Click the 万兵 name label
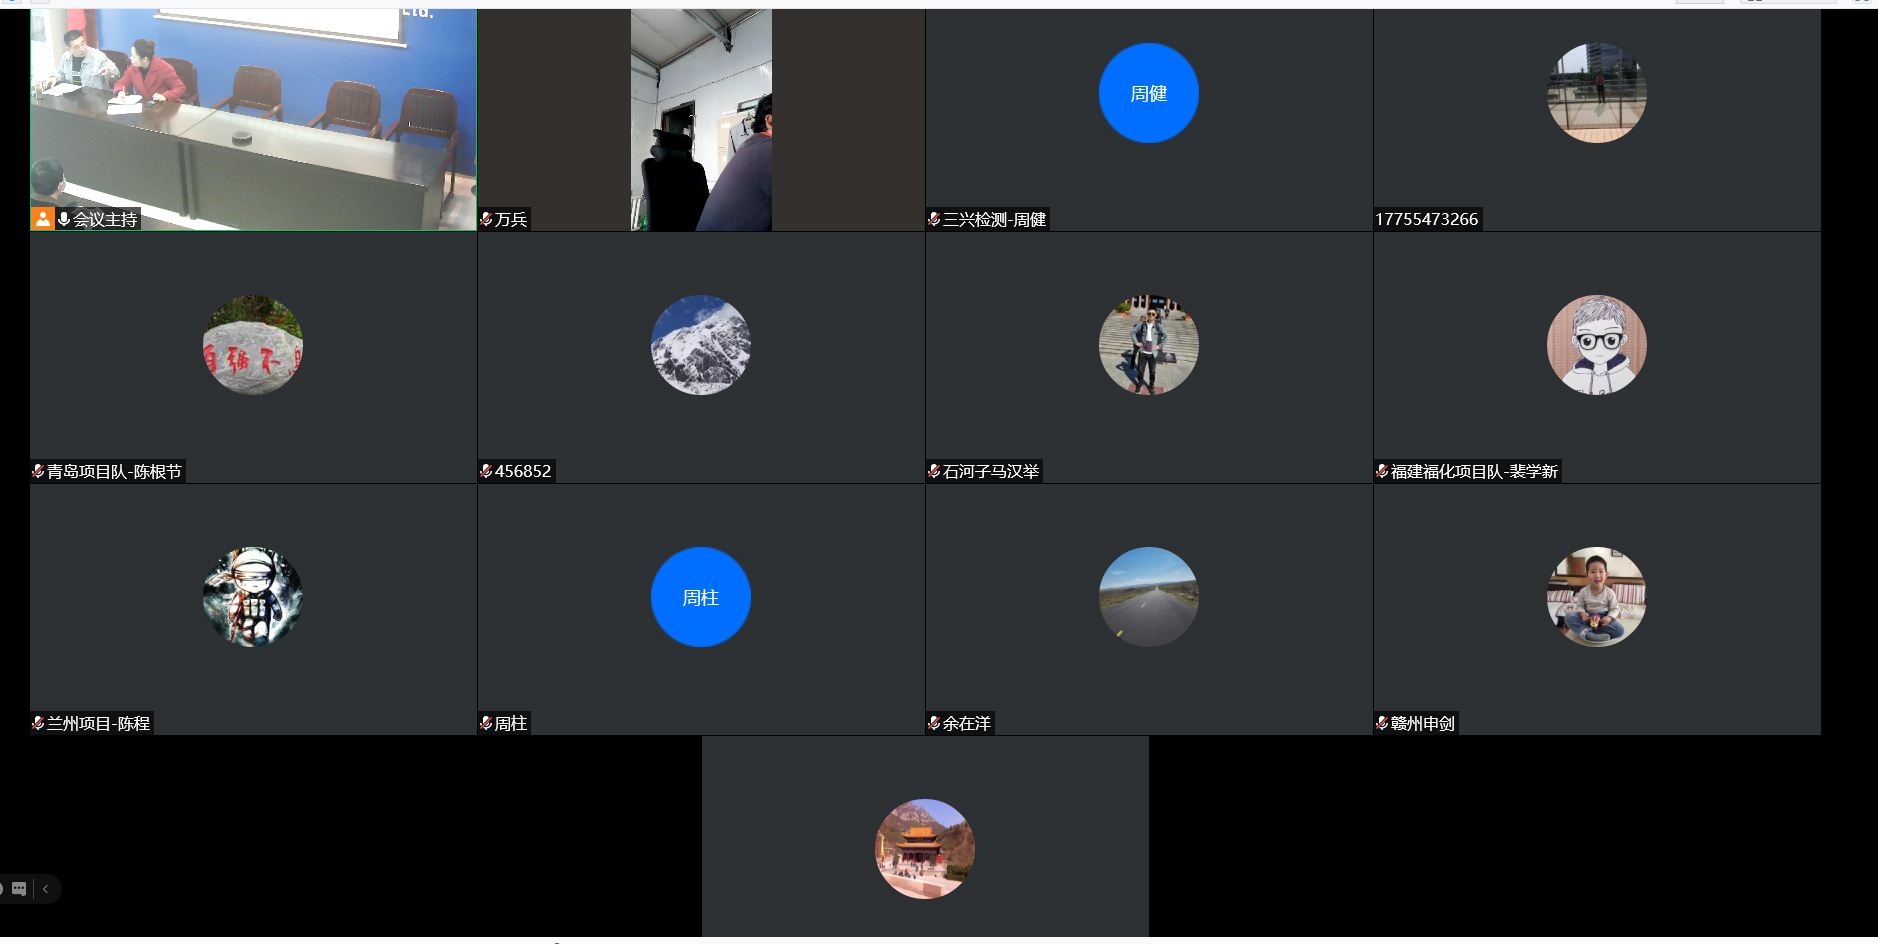This screenshot has width=1878, height=944. [511, 219]
